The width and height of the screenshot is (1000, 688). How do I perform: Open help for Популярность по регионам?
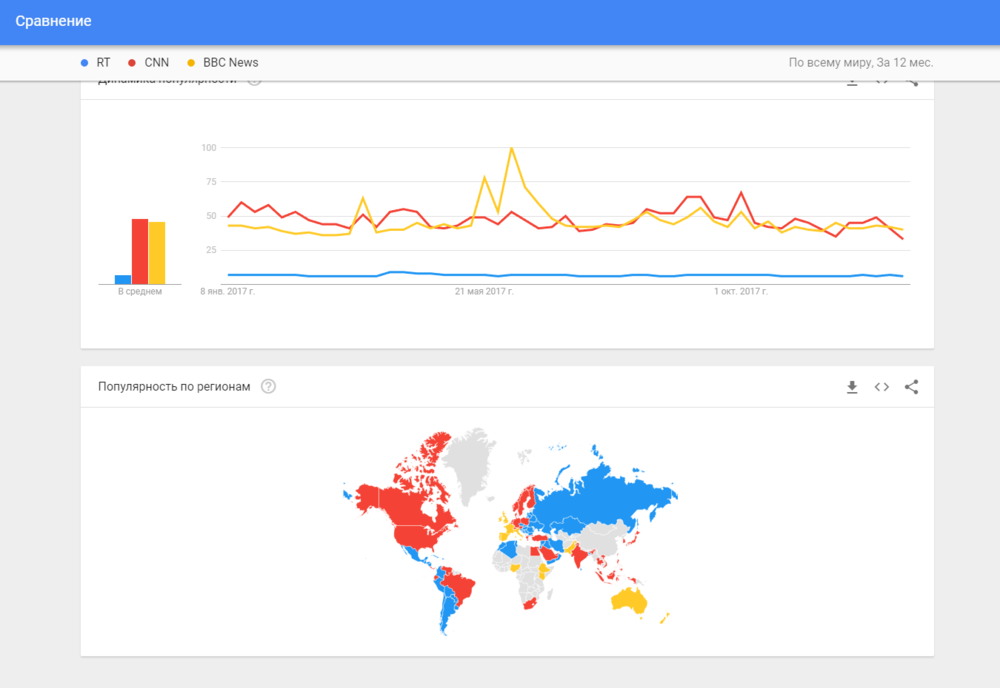(x=268, y=387)
